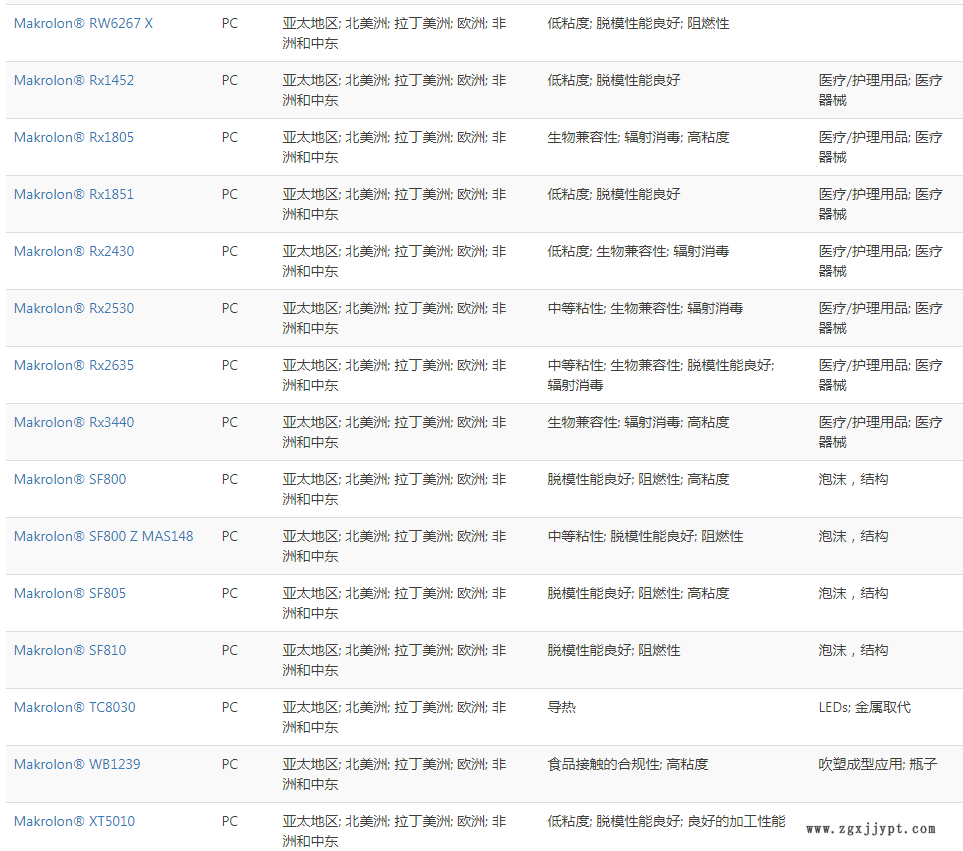
Task: Select the Makrolon® SF810 link
Action: coord(70,650)
